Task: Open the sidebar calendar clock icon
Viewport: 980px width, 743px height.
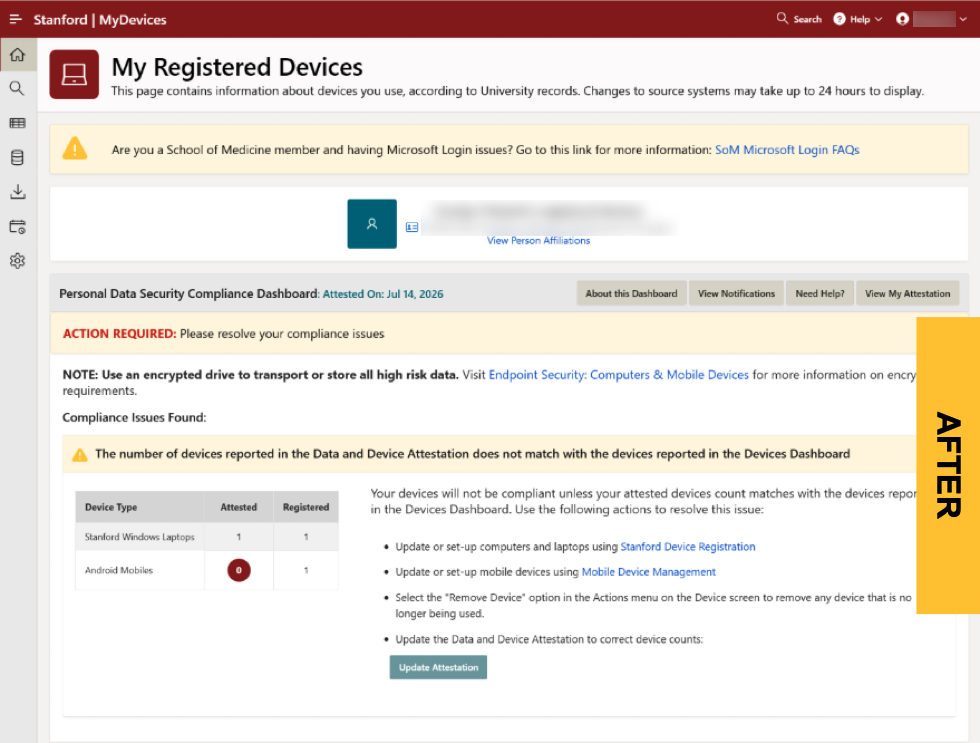Action: pyautogui.click(x=18, y=226)
